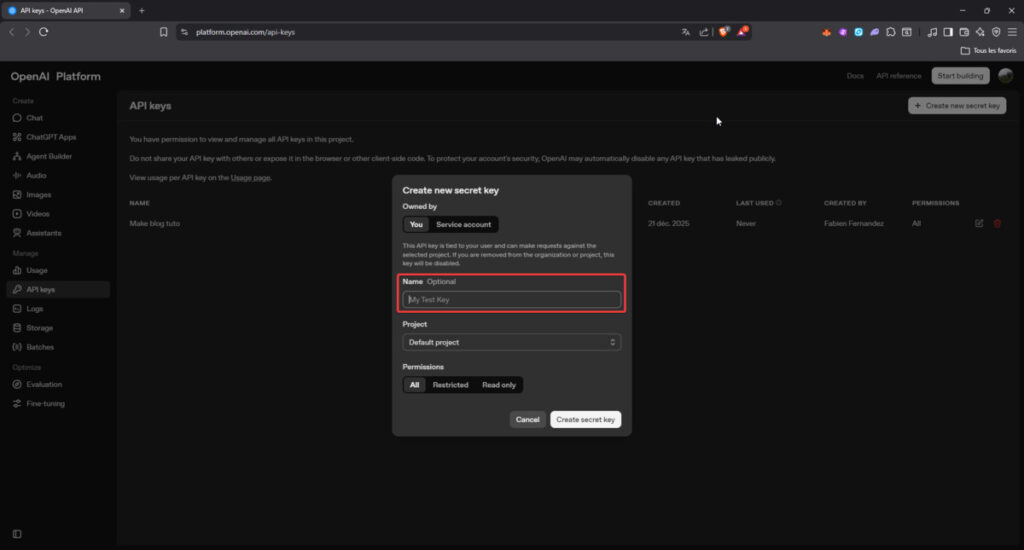Click the edit icon for Make blog tuto key
The image size is (1024, 550).
[x=979, y=223]
